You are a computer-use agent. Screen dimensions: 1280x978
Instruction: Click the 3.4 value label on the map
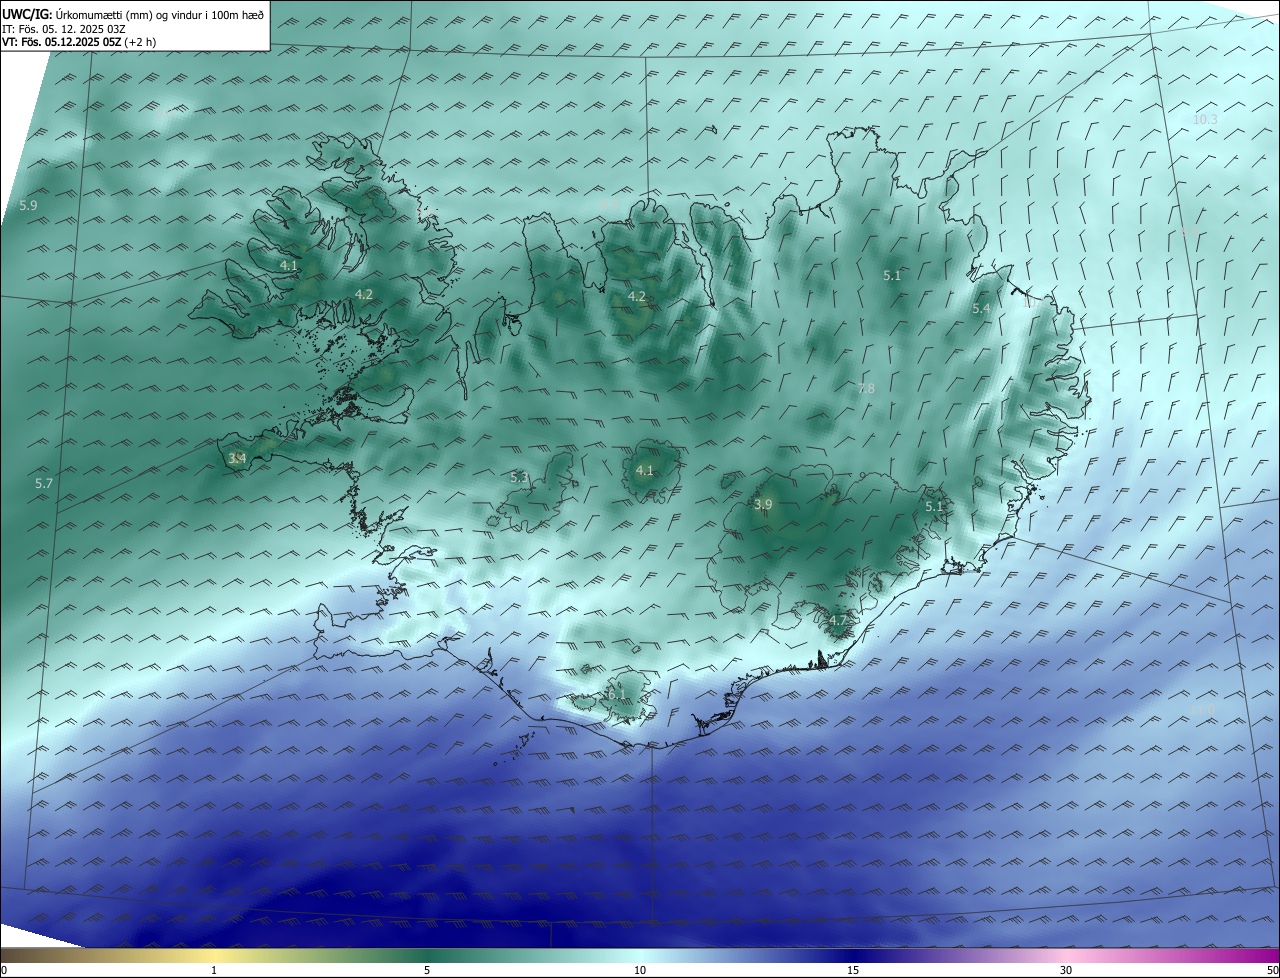[237, 458]
